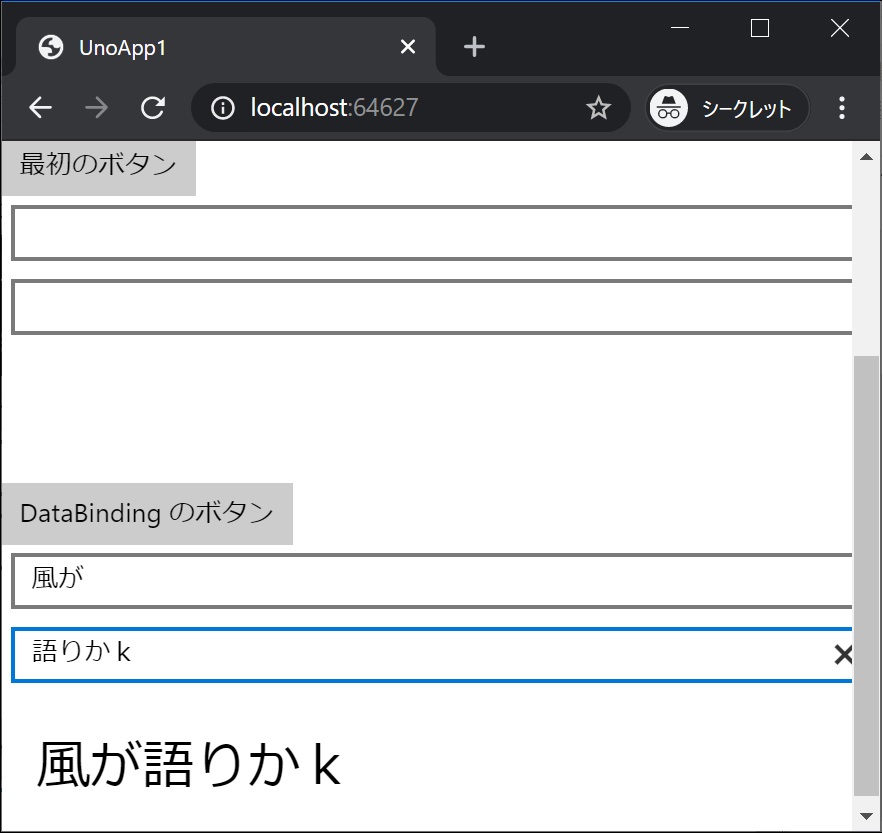Click into the address bar showing localhost:64627

coord(400,107)
